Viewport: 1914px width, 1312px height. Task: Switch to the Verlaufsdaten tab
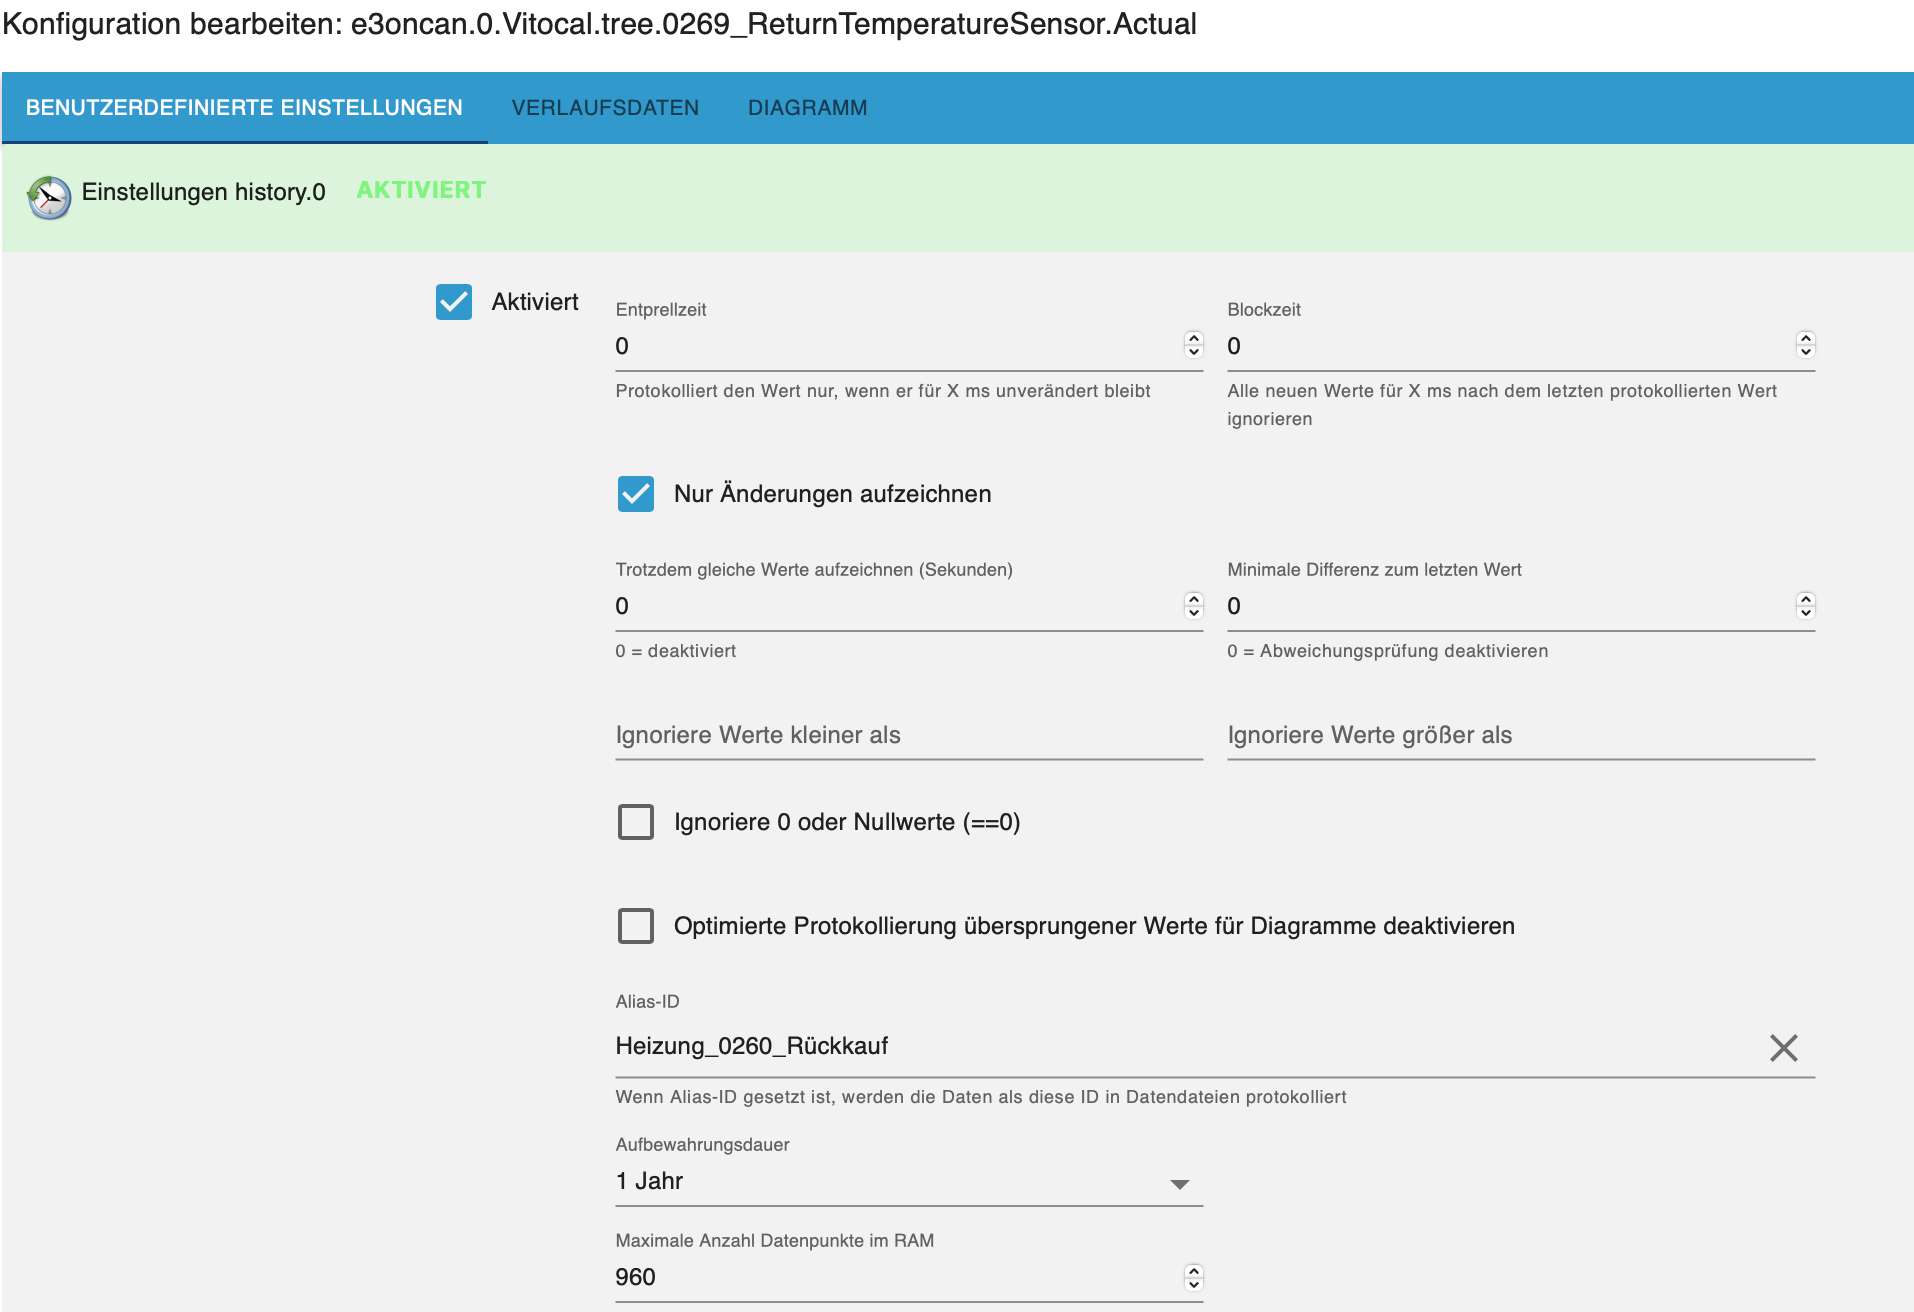point(605,108)
